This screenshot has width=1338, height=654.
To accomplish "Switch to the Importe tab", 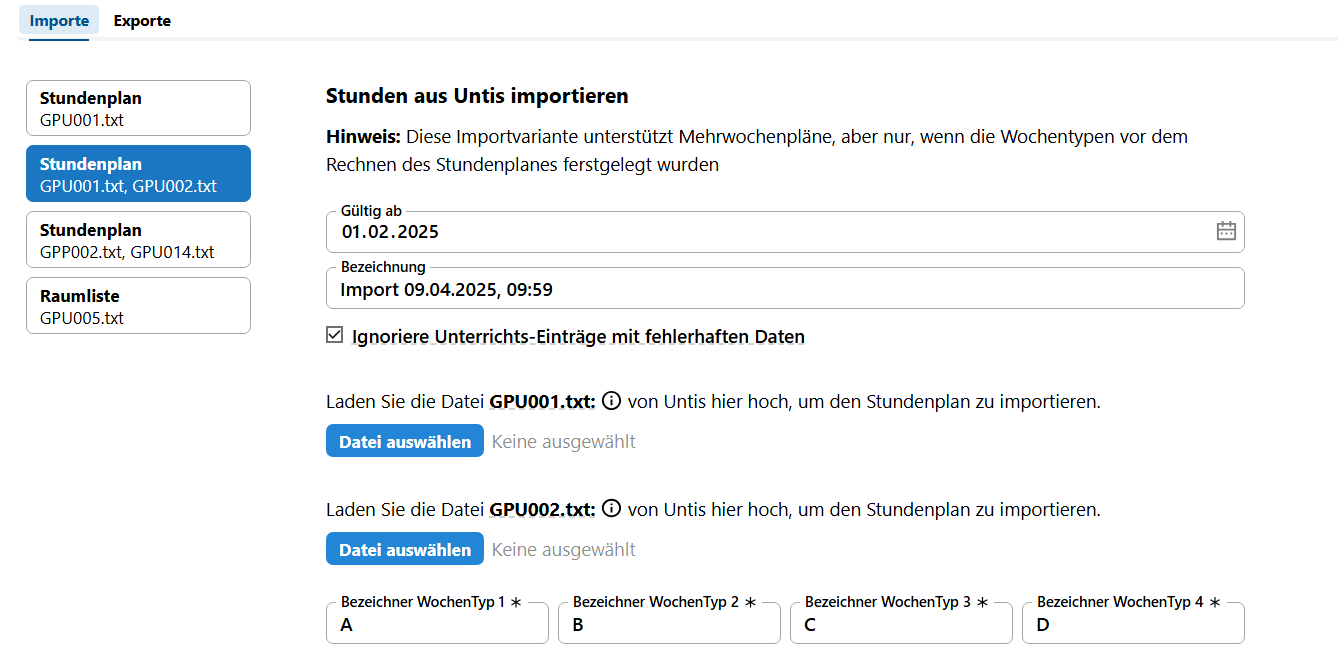I will (58, 20).
